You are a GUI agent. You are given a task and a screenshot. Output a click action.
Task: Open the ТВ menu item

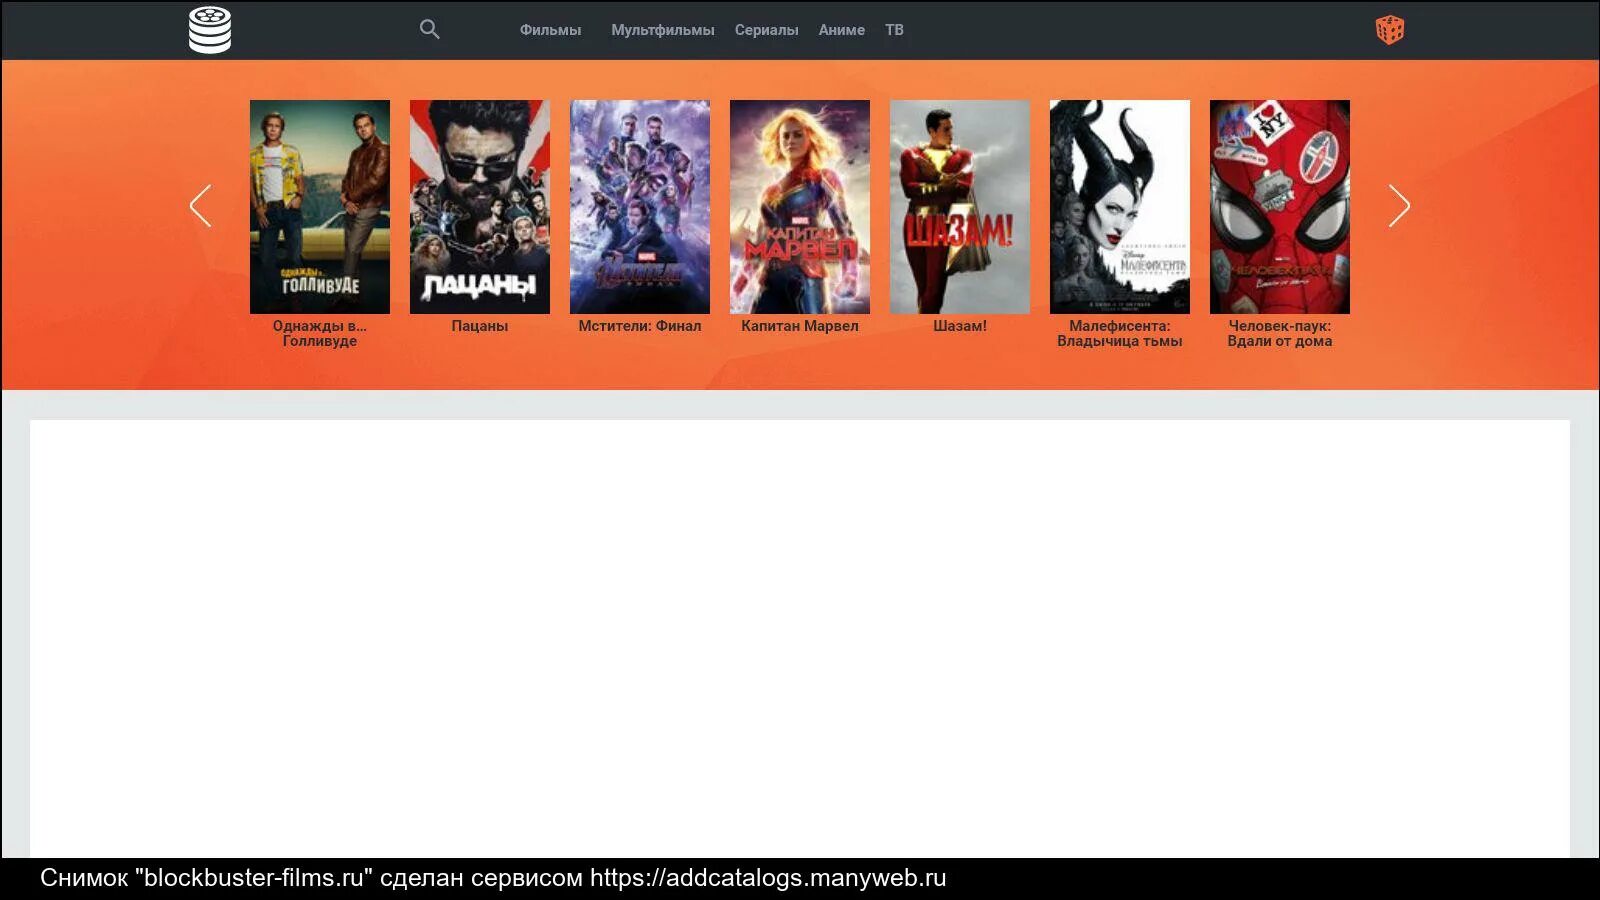click(x=894, y=30)
